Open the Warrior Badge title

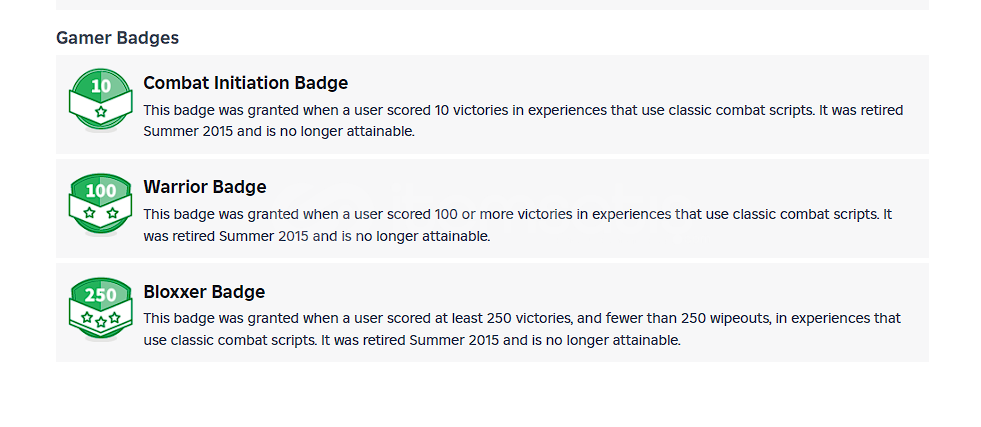pos(204,187)
